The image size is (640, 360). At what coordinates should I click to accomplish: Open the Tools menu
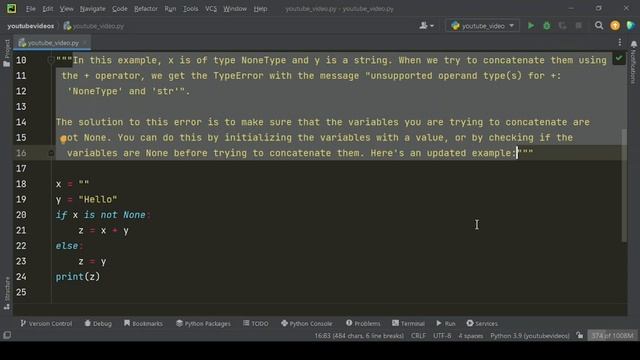[190, 9]
